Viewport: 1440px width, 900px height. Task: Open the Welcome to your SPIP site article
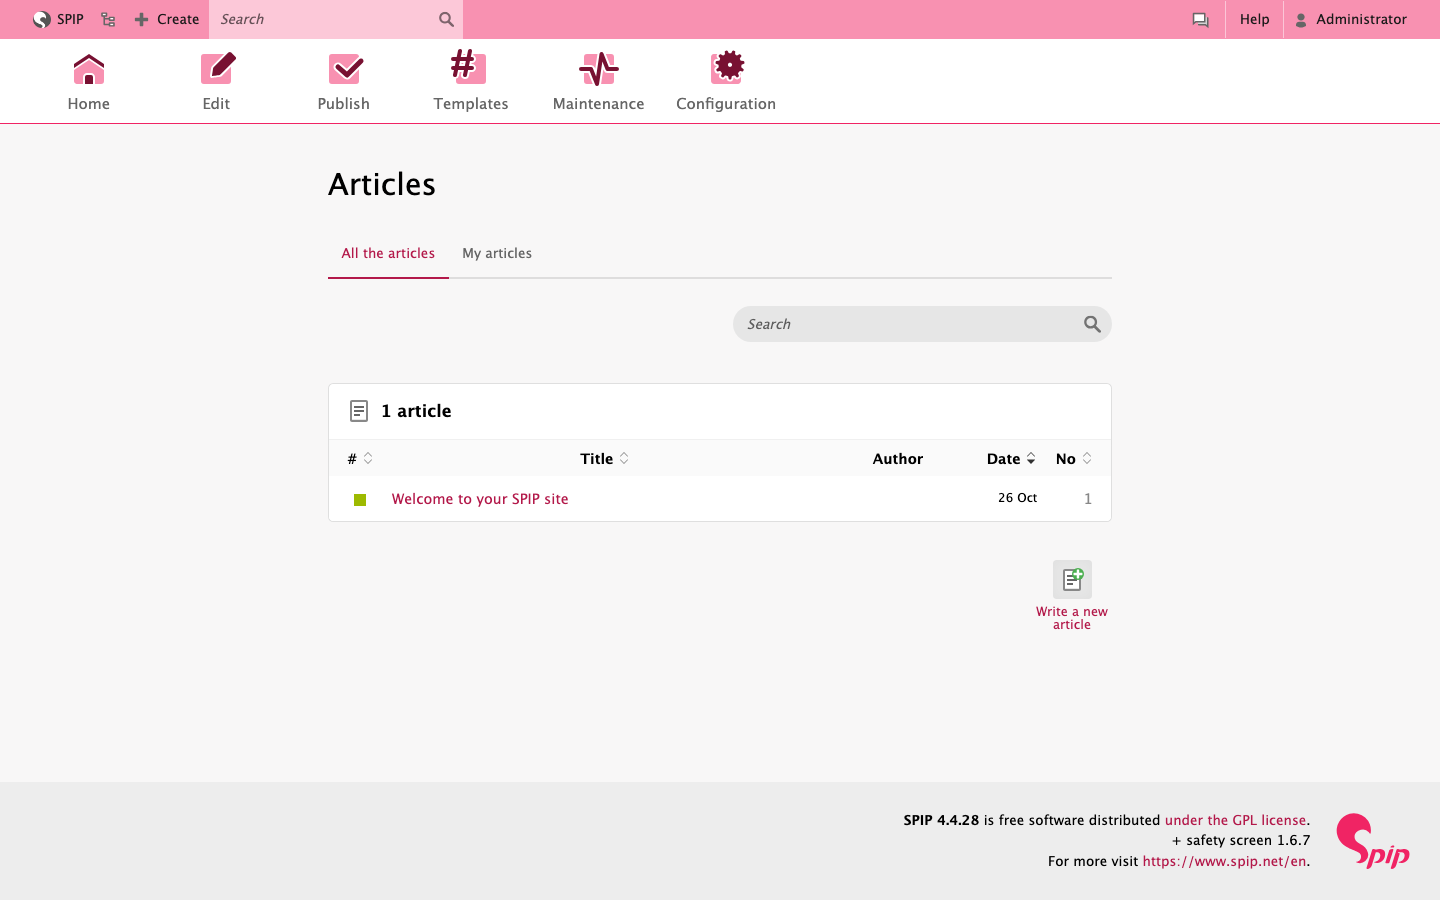(x=480, y=499)
